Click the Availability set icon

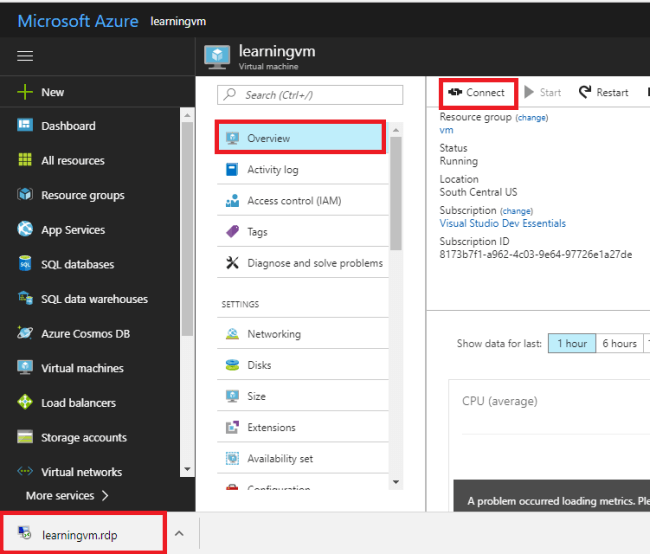pos(232,458)
